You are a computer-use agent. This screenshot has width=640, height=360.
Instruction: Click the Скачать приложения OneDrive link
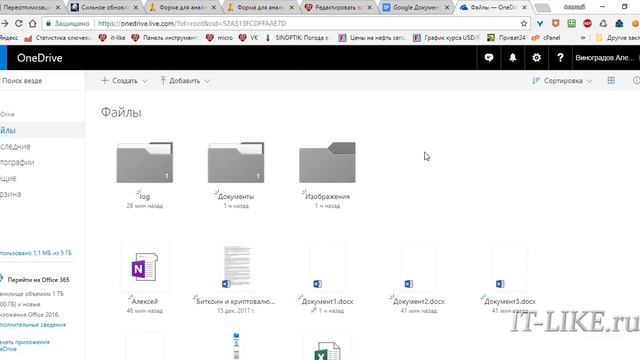tap(24, 345)
